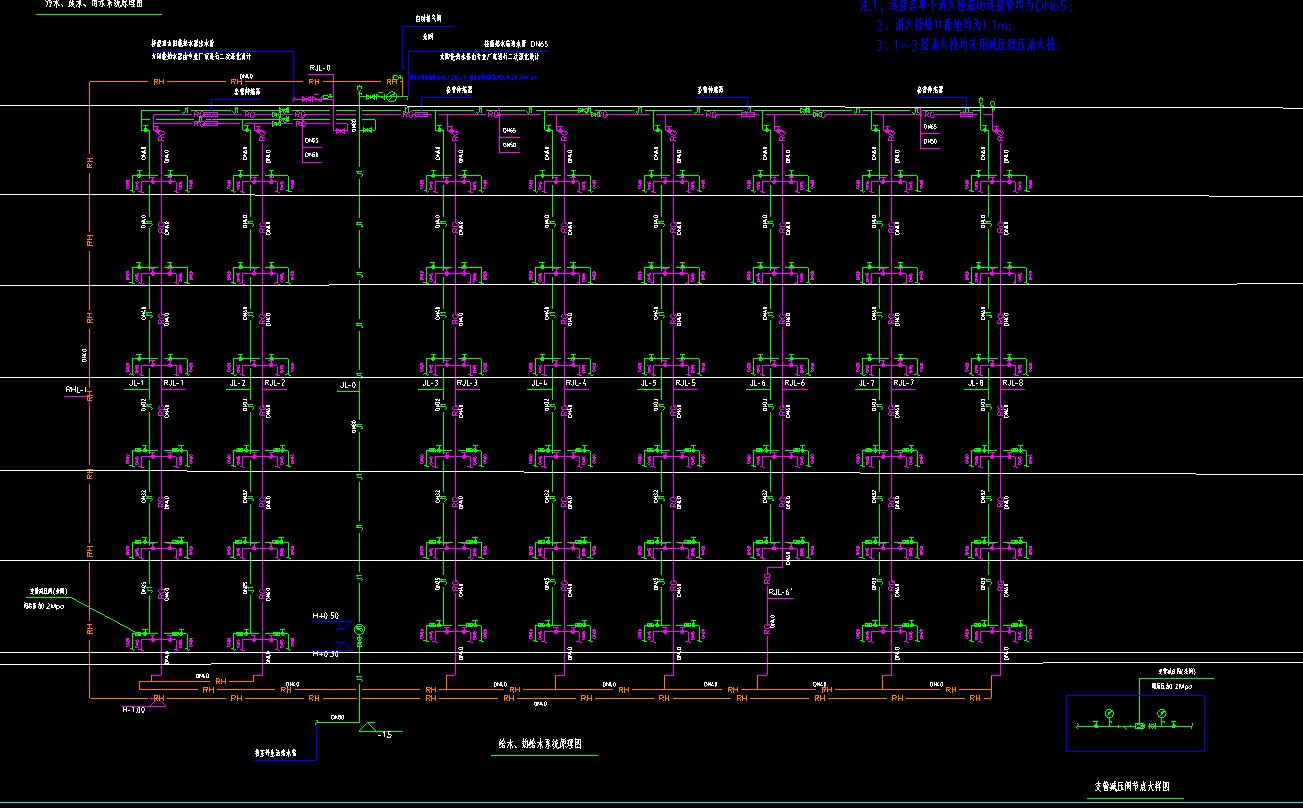Image resolution: width=1303 pixels, height=808 pixels.
Task: Pick the blue detail frame in the pressure valve drawing
Action: [1135, 723]
